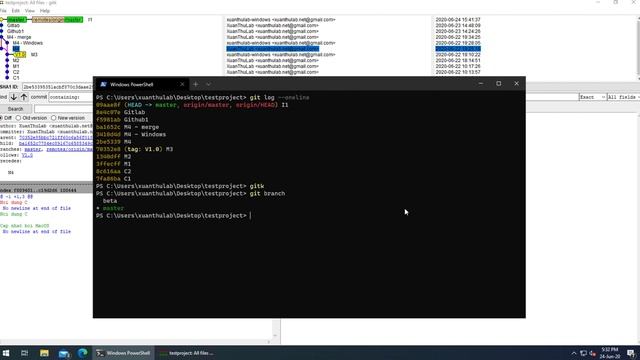Open the File menu in gitk

click(x=3, y=11)
